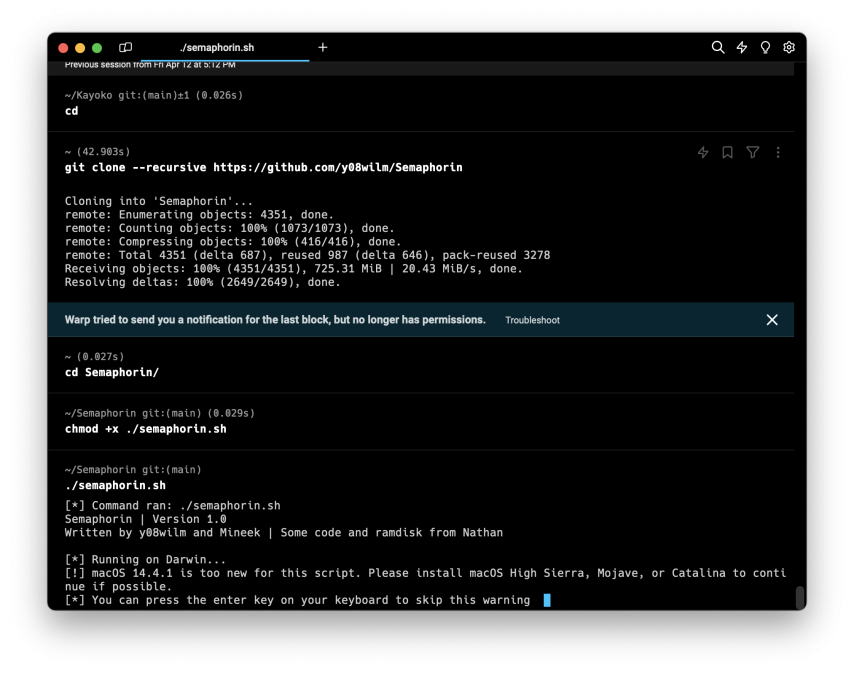
Task: Click the green fullscreen window button
Action: tap(97, 48)
